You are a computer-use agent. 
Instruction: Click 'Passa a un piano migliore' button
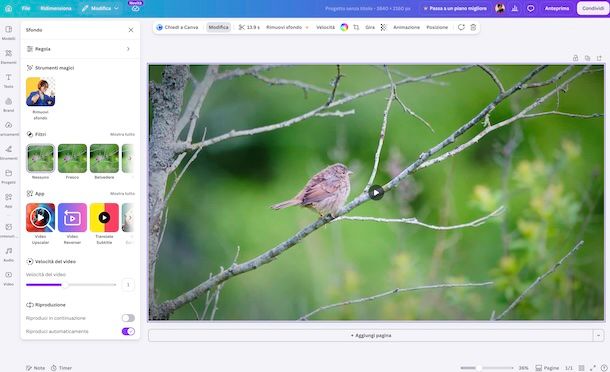455,8
